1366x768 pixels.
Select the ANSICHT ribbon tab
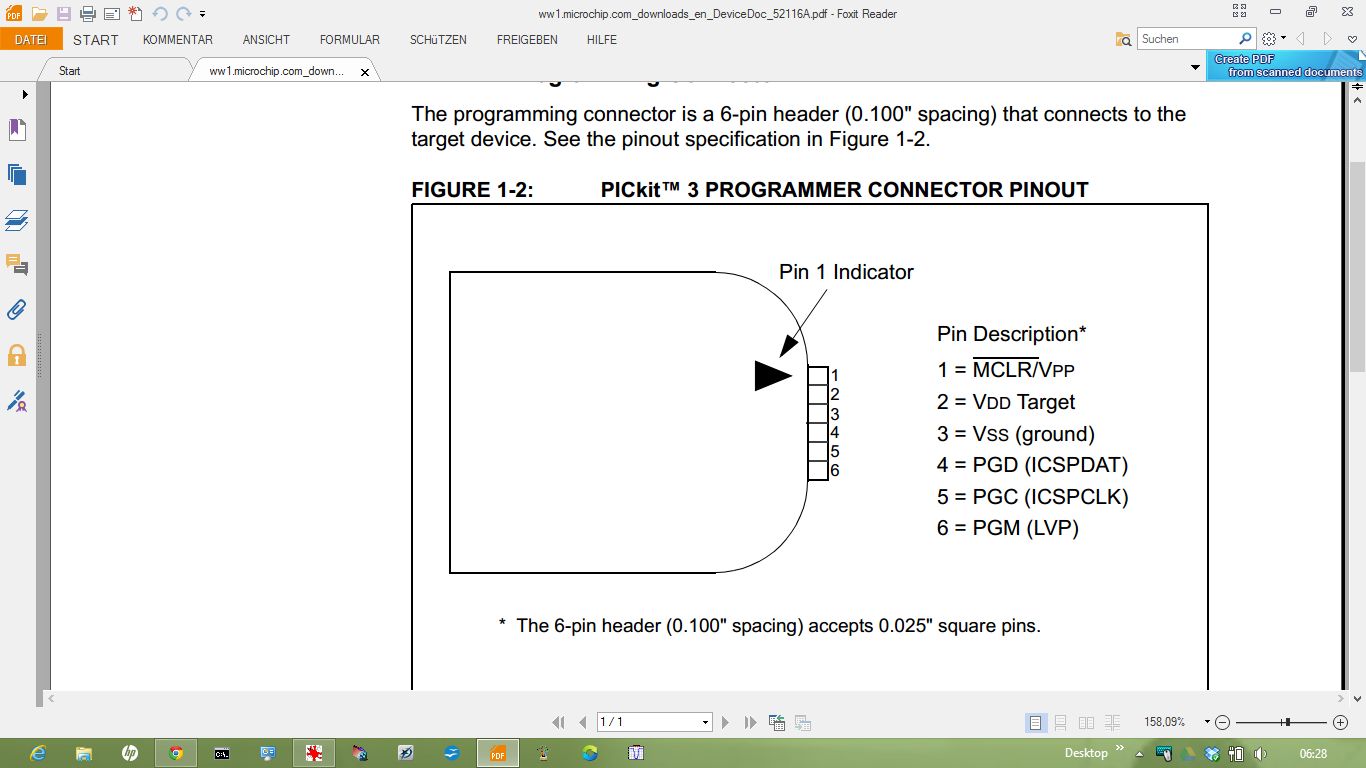[266, 40]
